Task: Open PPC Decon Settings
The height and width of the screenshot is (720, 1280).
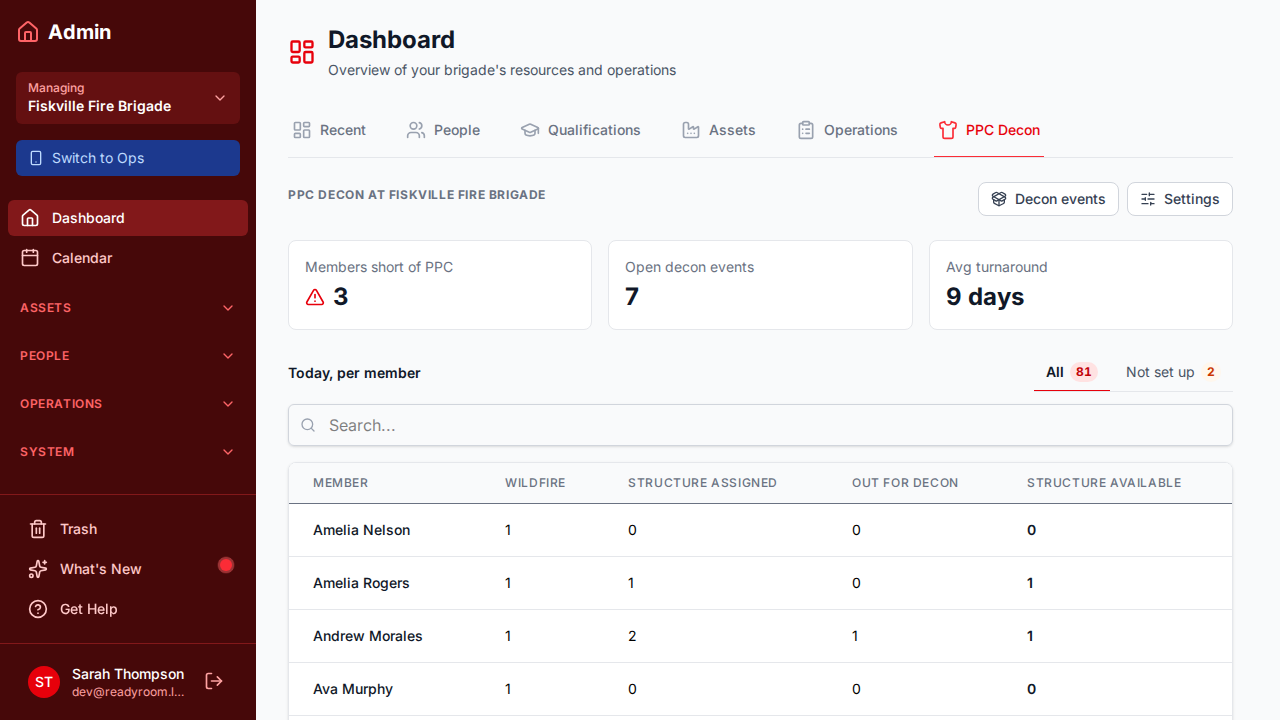Action: click(1180, 199)
